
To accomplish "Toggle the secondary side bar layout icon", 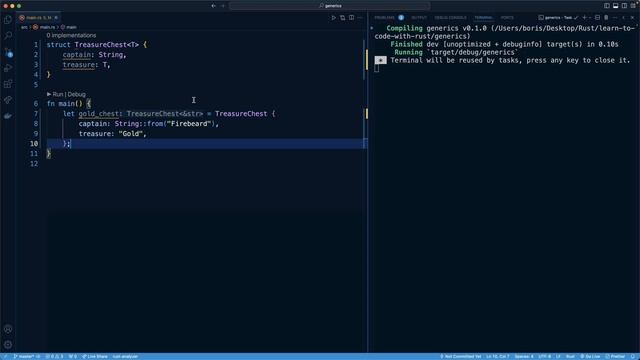I will click(x=624, y=6).
